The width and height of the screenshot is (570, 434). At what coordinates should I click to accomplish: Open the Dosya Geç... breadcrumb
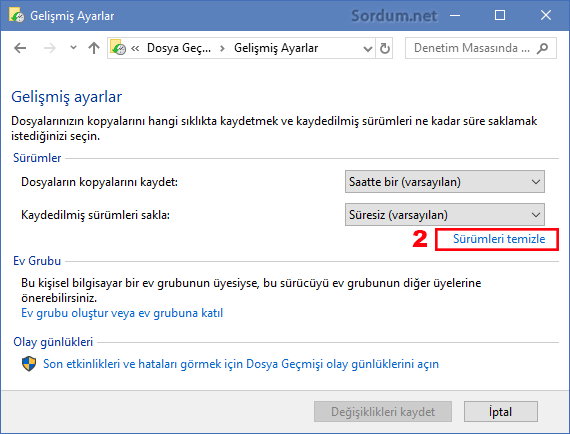pyautogui.click(x=178, y=48)
